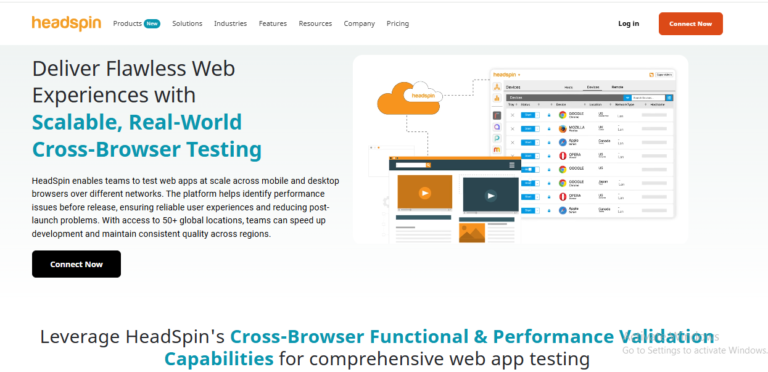
Task: Click the Chrome icon in the Japan row
Action: click(x=563, y=183)
